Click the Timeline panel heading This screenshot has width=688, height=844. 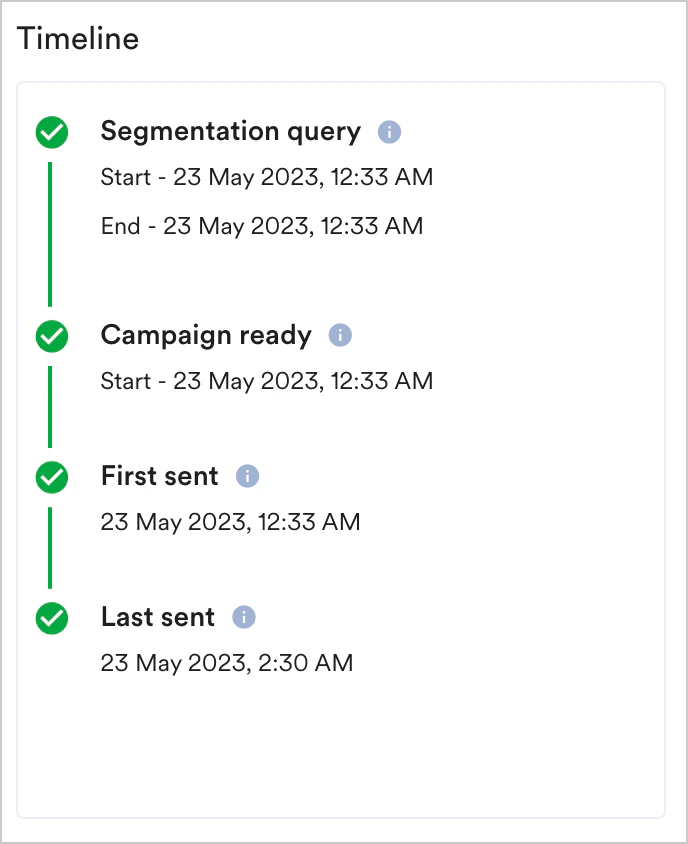point(77,38)
